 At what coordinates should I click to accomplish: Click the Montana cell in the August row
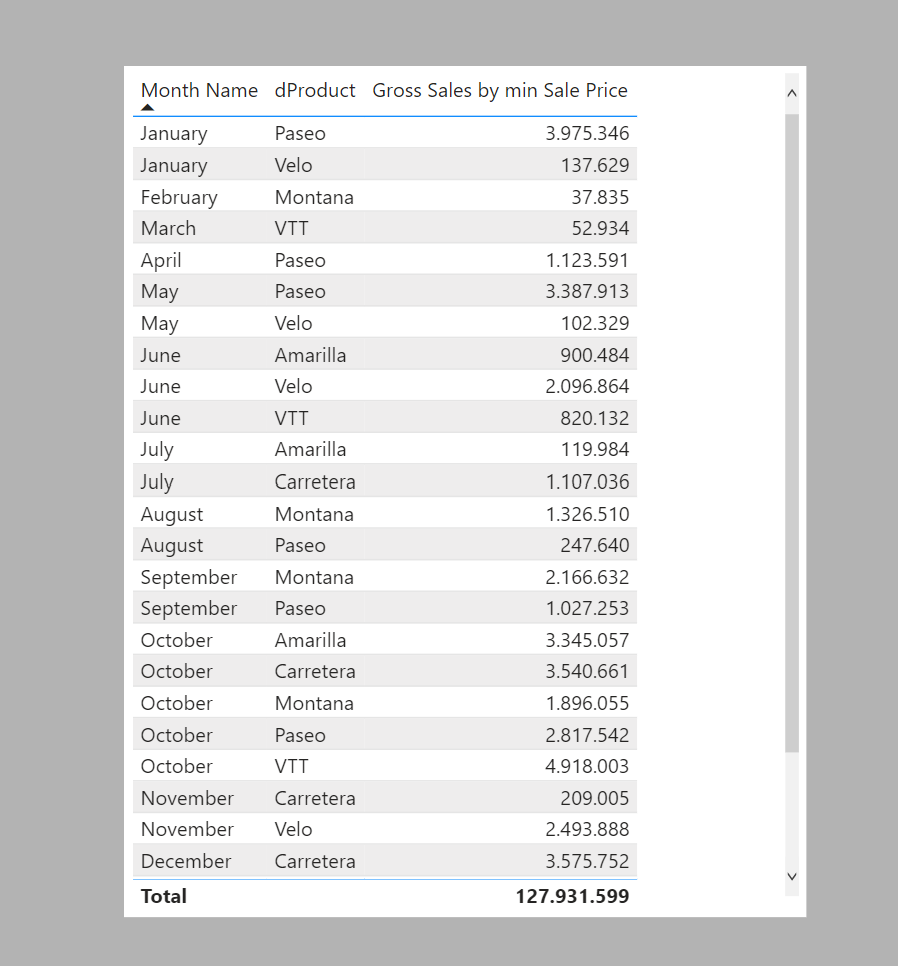point(314,514)
